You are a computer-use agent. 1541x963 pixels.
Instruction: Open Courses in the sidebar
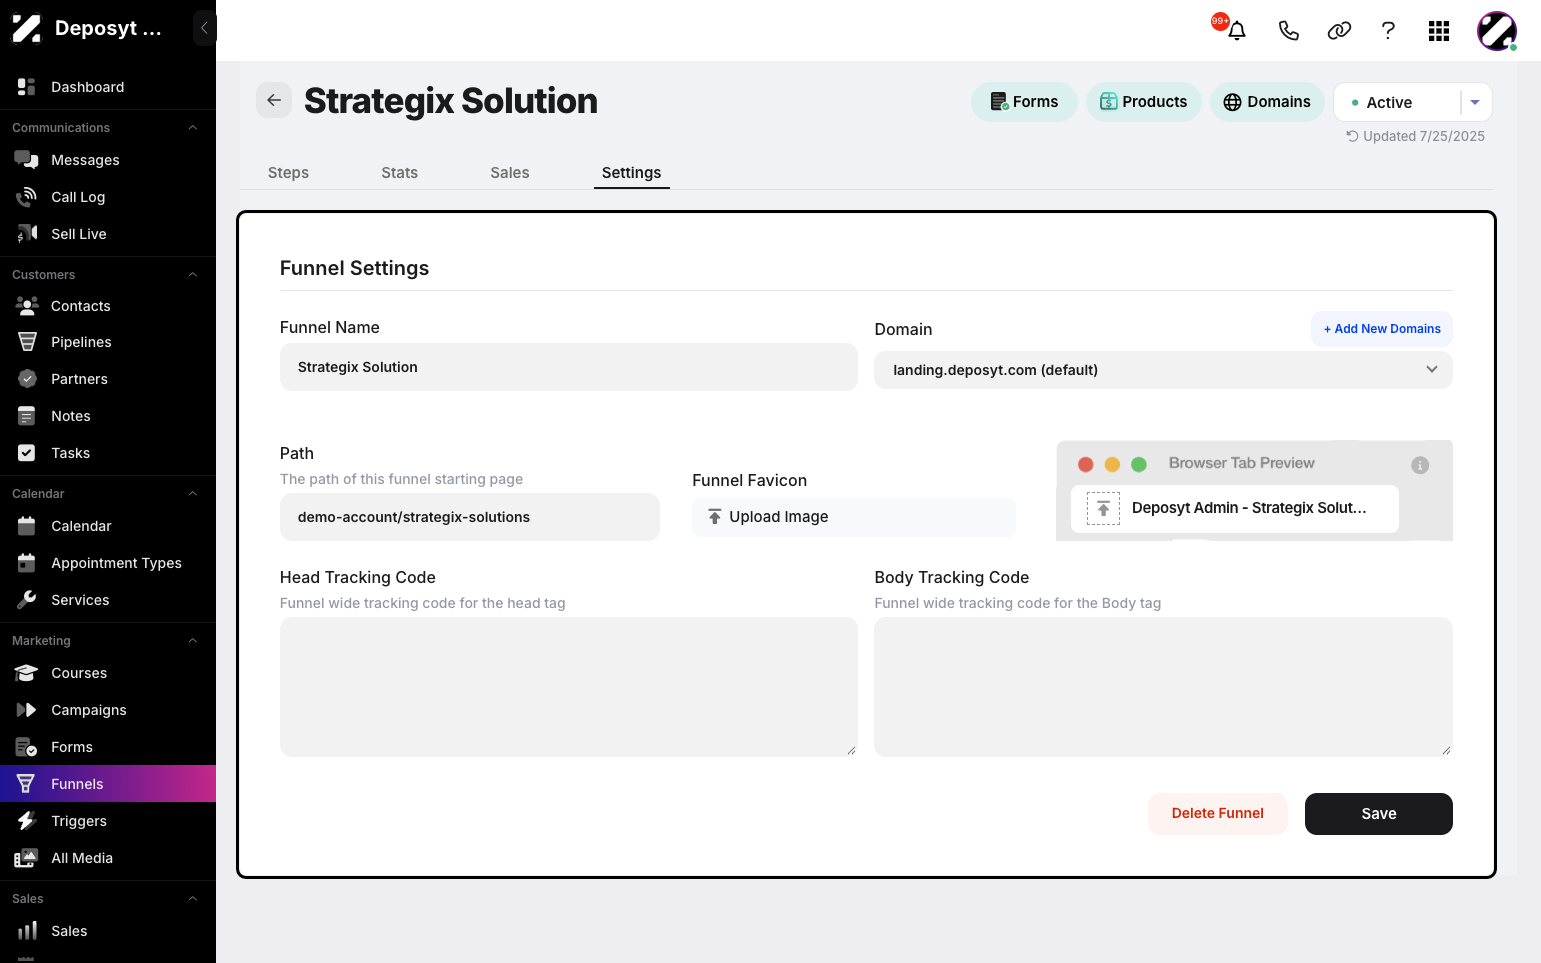pos(108,673)
